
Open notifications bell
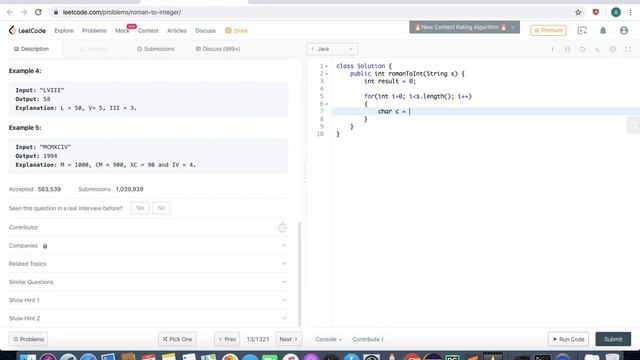click(603, 31)
